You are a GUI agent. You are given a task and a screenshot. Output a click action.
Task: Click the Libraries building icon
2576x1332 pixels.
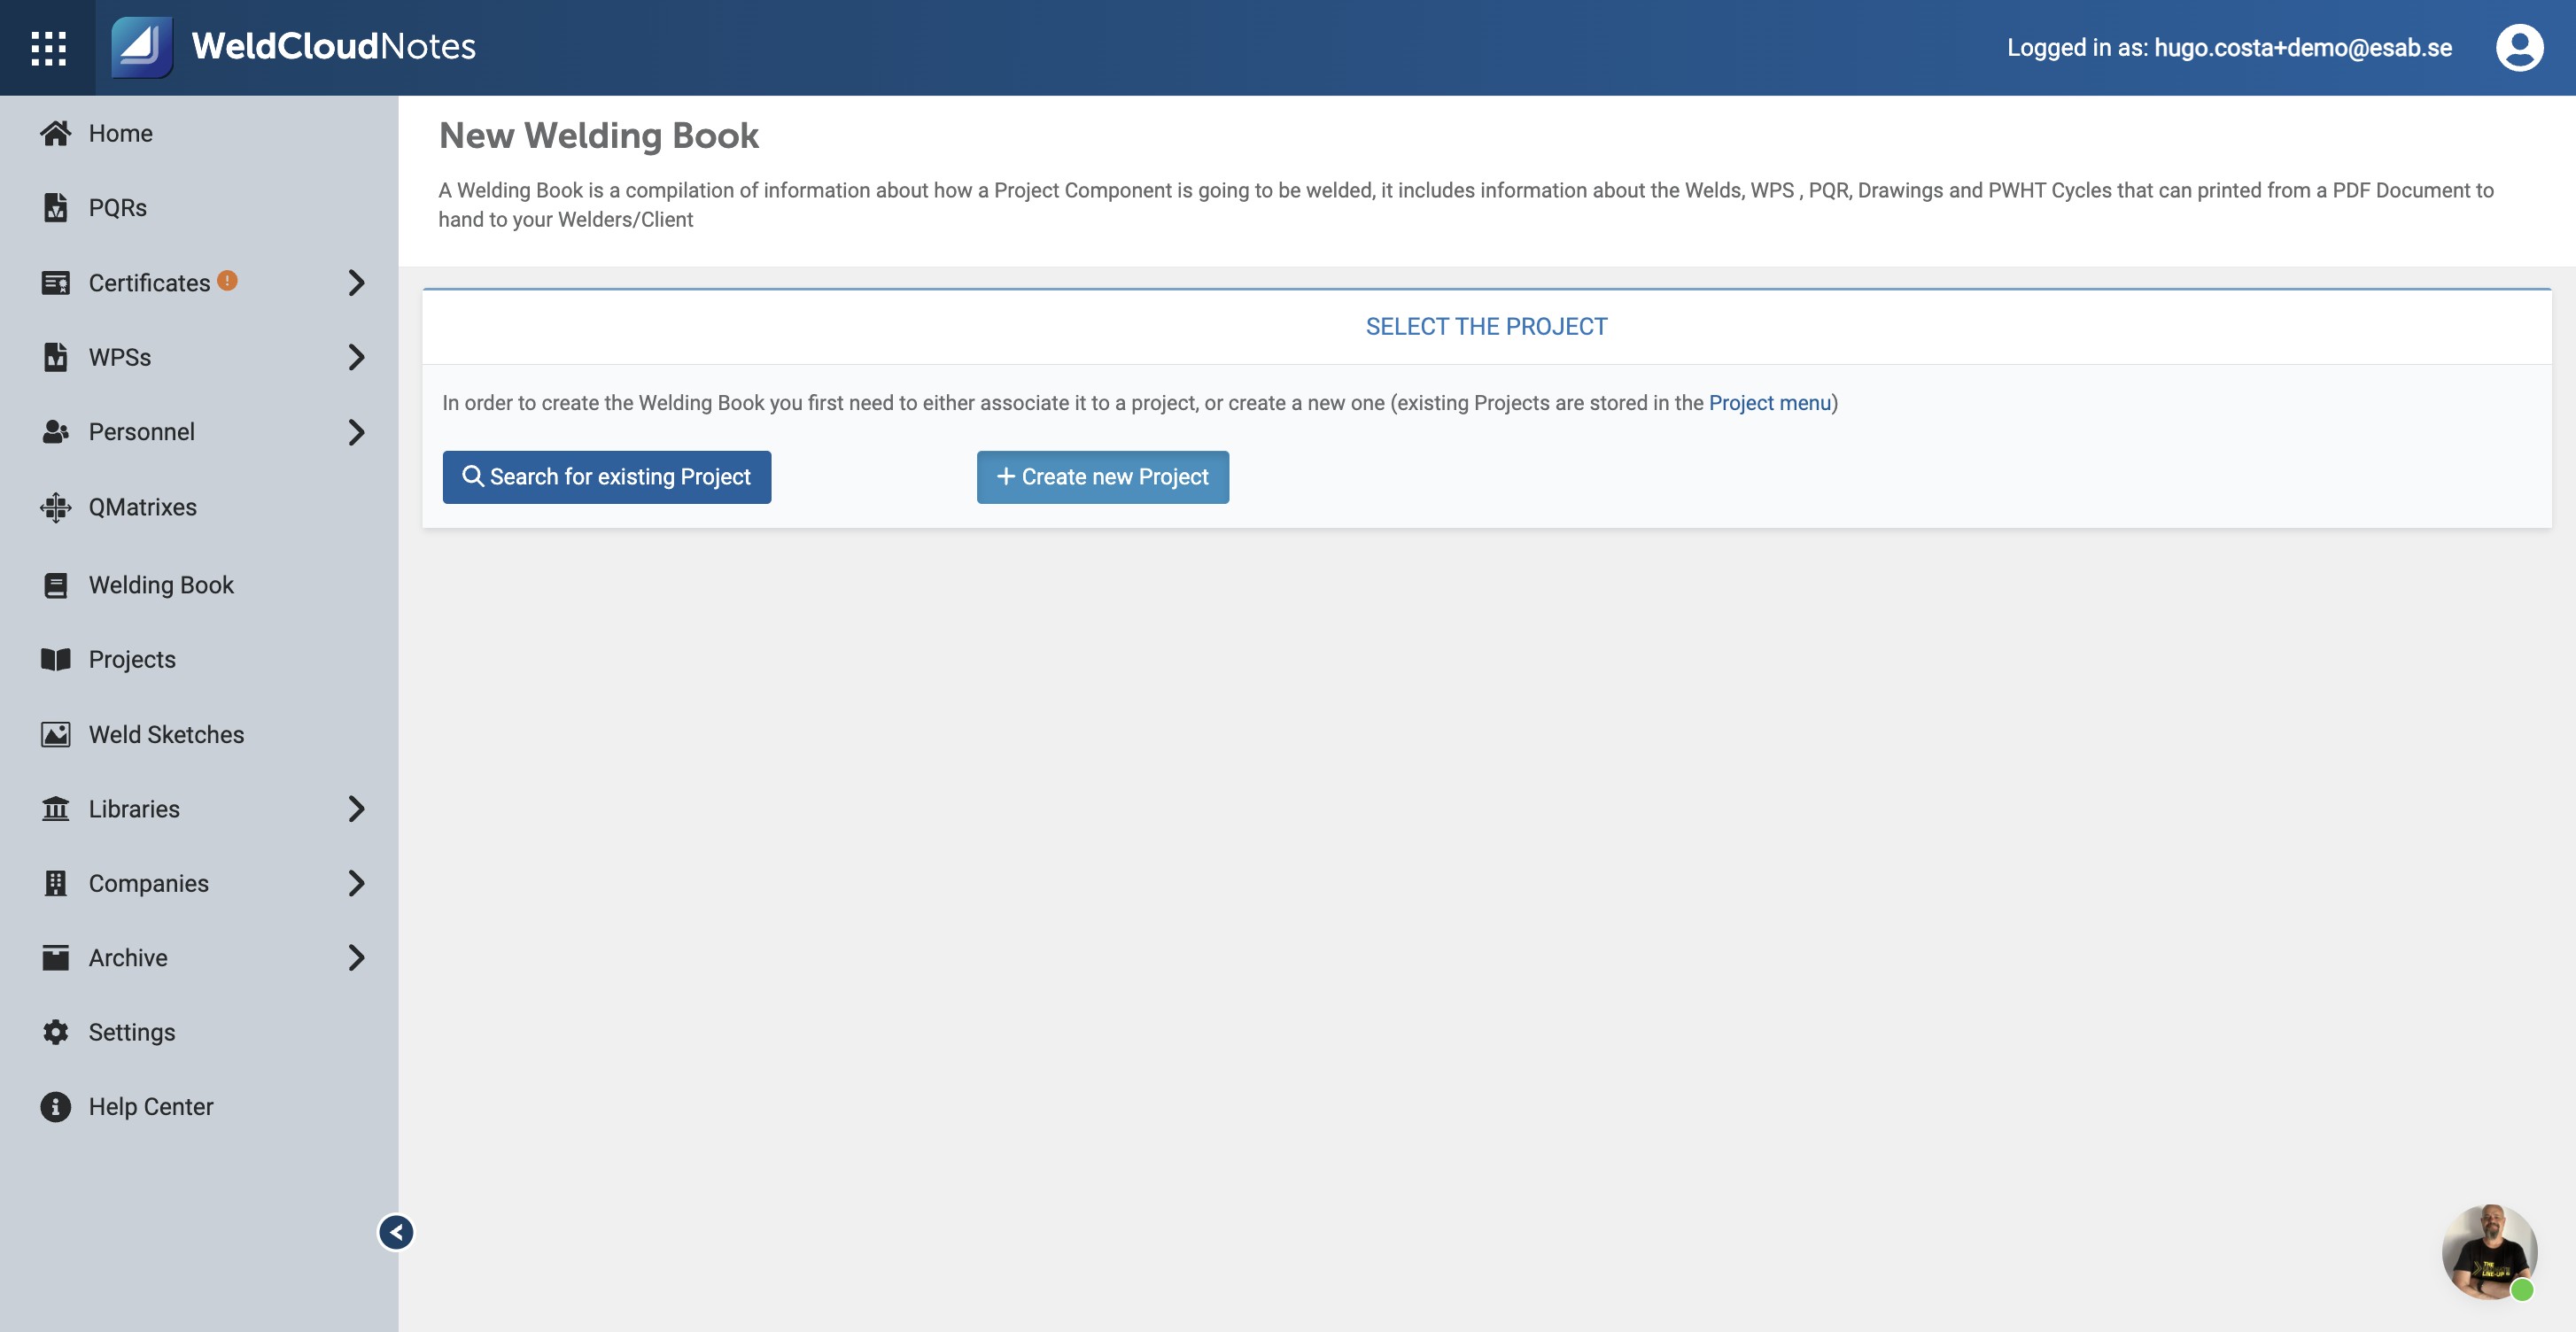pos(55,808)
